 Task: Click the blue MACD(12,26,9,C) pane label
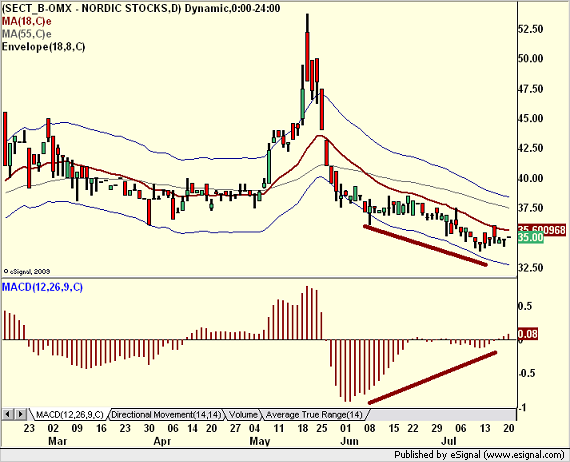pyautogui.click(x=42, y=288)
